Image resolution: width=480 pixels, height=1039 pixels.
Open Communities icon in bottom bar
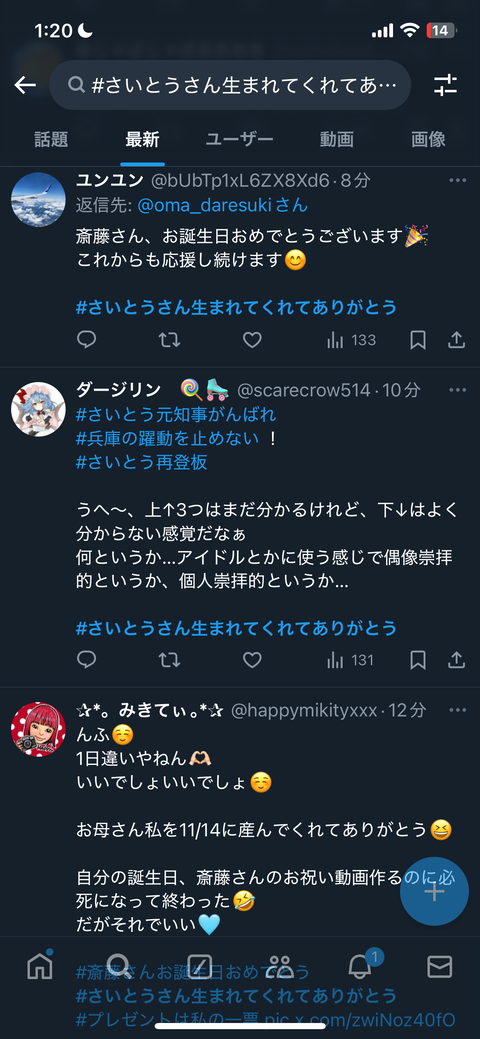tap(280, 967)
